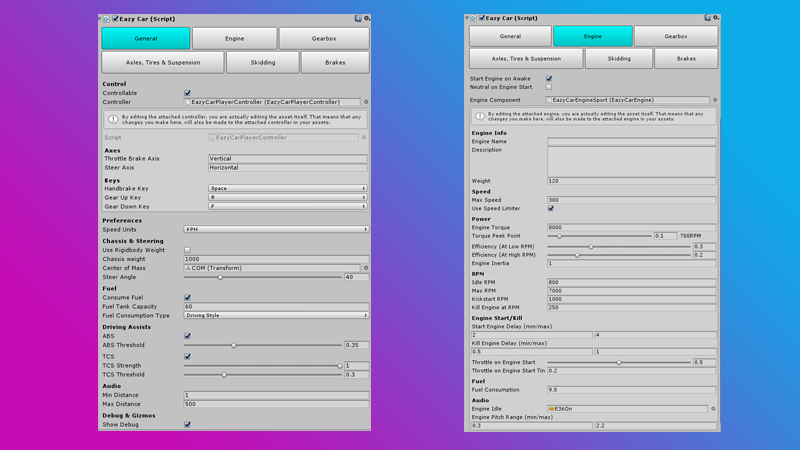
Task: Enable Neutral on Engine Start
Action: [549, 87]
